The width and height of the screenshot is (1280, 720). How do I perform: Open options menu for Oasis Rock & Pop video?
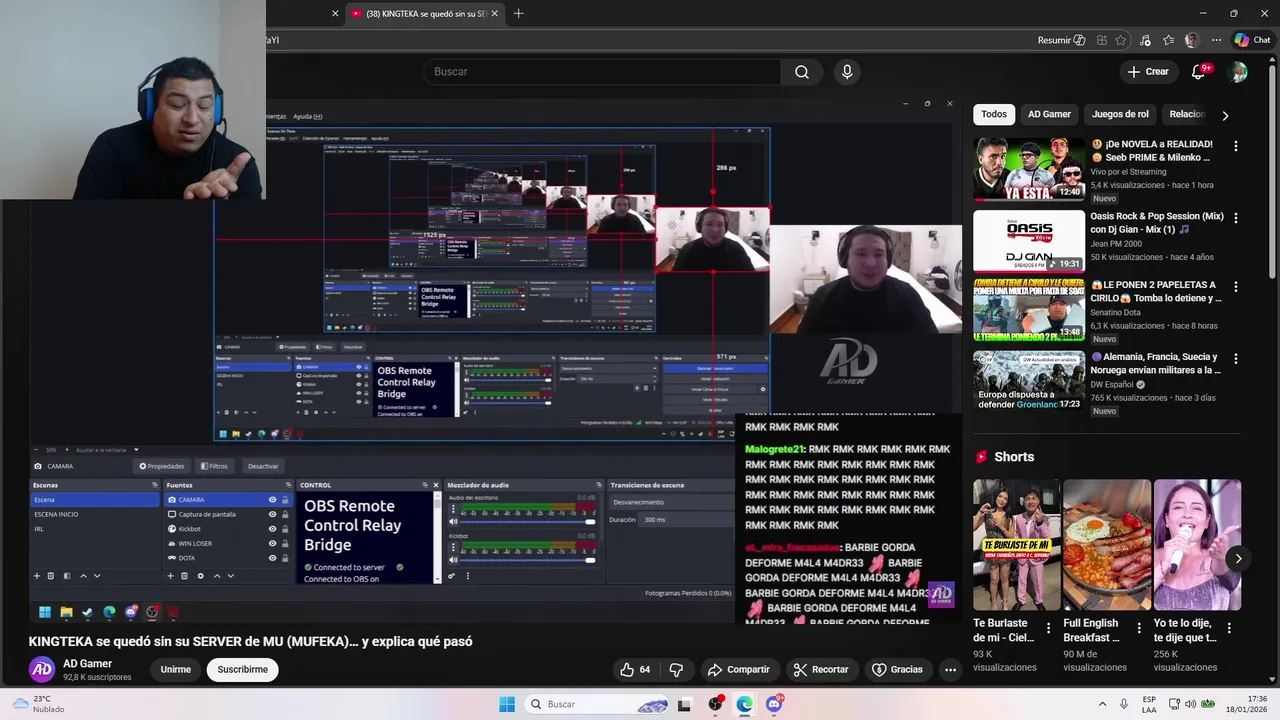click(x=1236, y=218)
